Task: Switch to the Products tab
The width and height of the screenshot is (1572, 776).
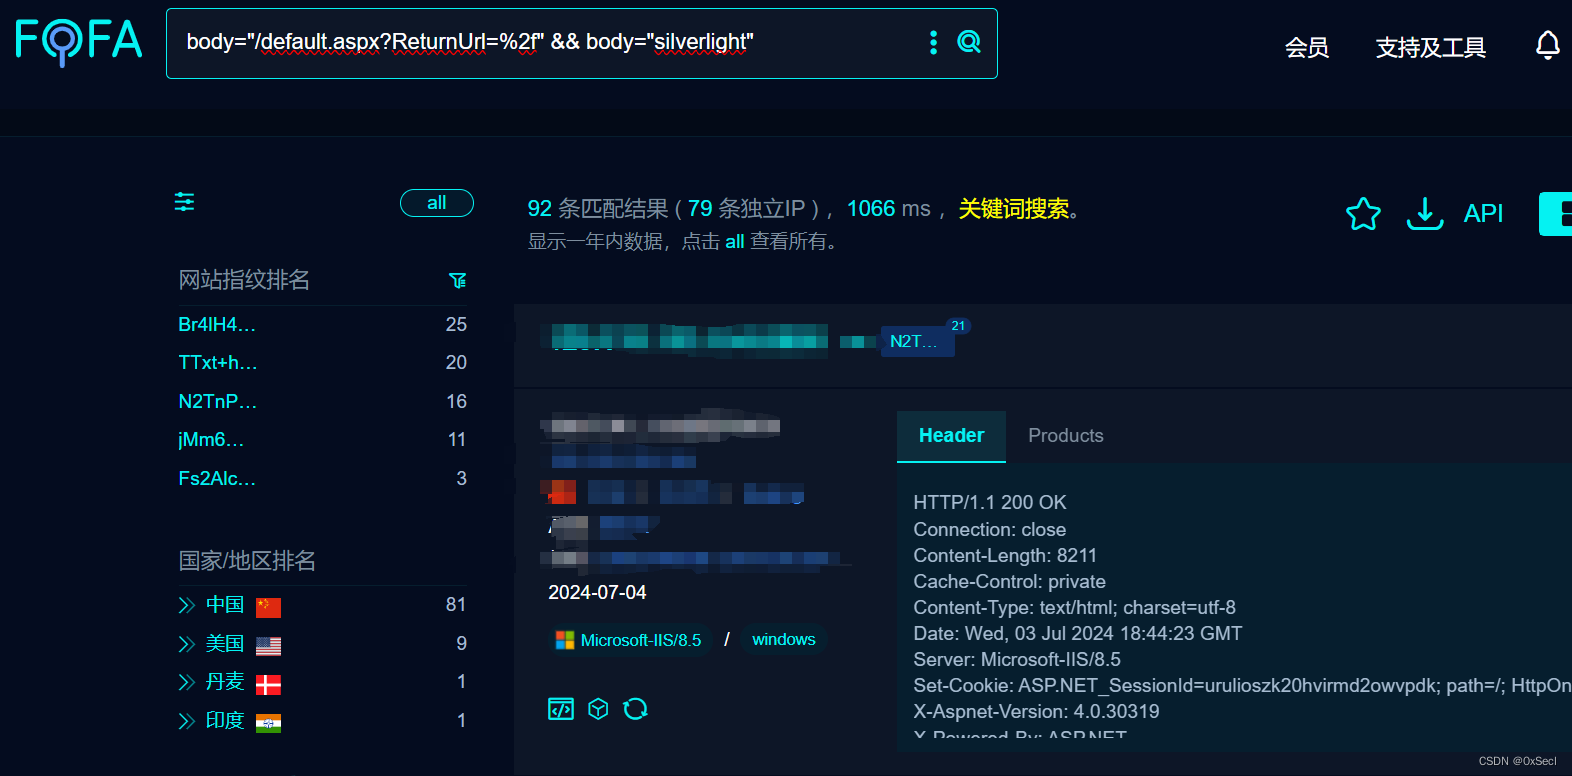Action: click(x=1066, y=436)
